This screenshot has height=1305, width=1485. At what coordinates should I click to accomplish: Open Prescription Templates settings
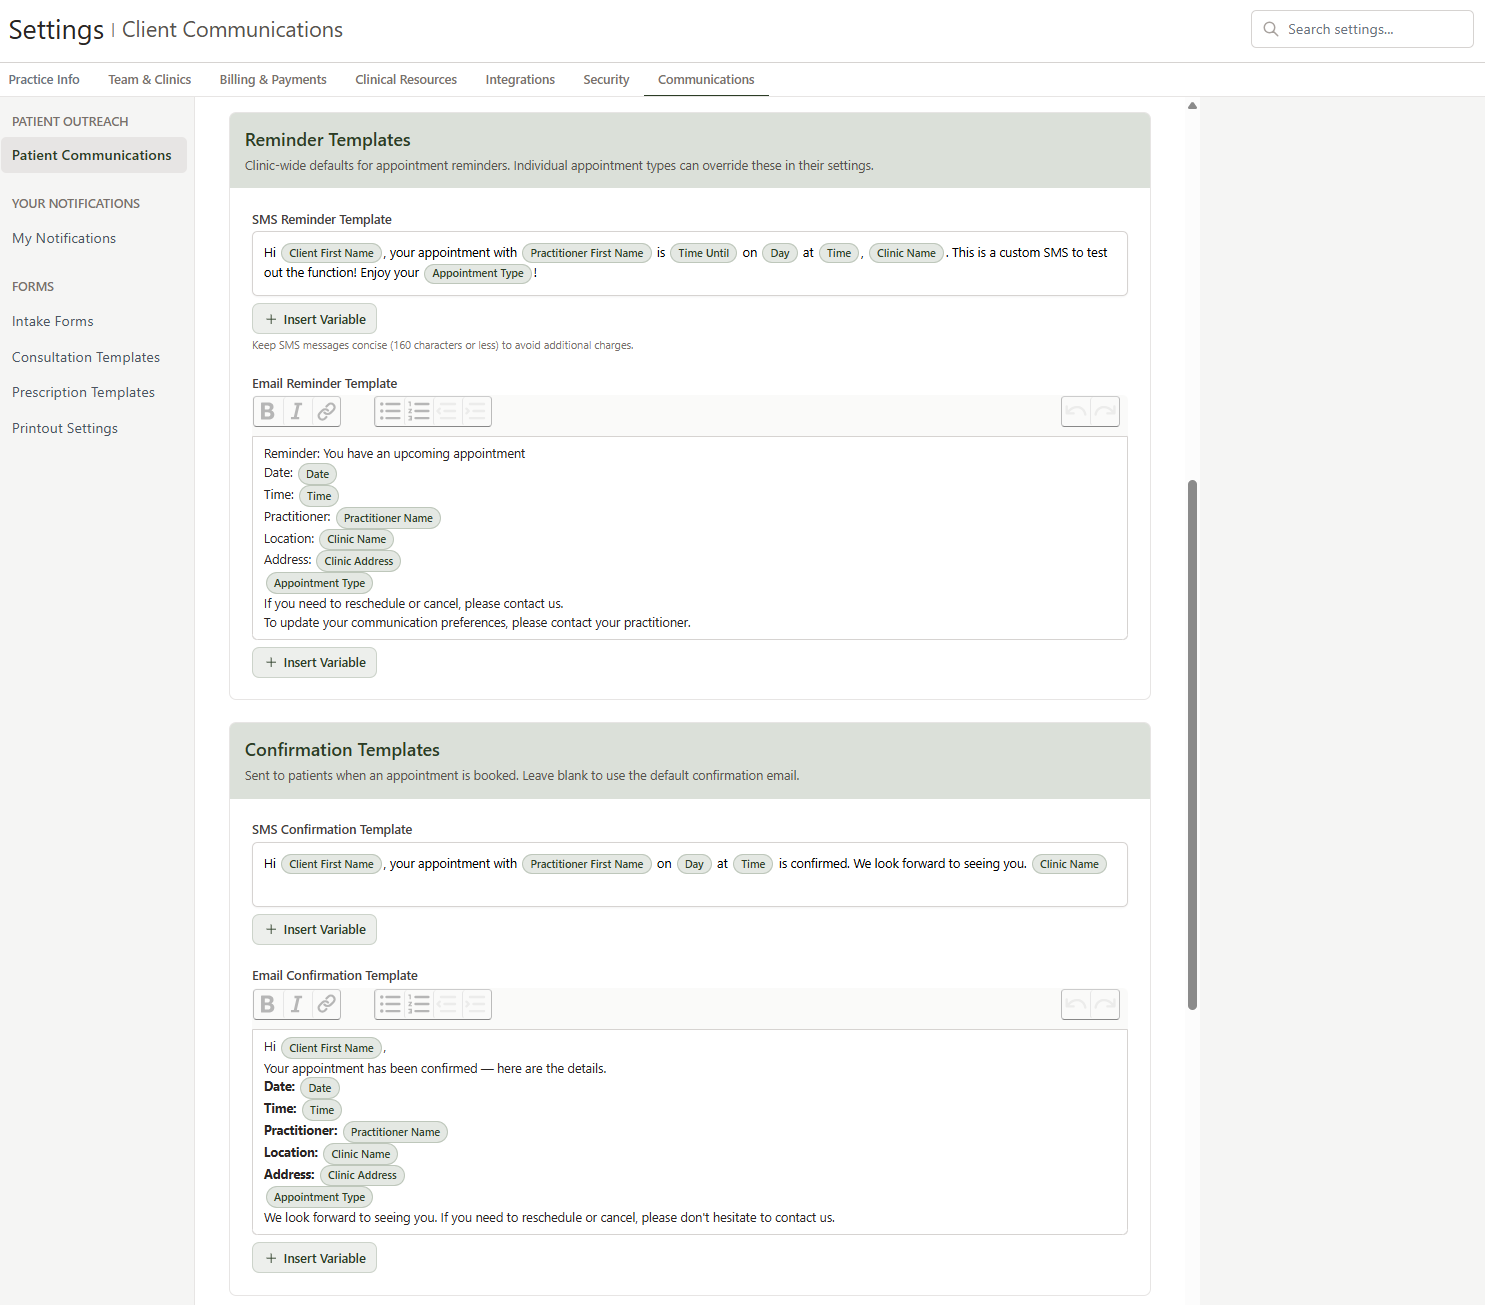pyautogui.click(x=83, y=392)
